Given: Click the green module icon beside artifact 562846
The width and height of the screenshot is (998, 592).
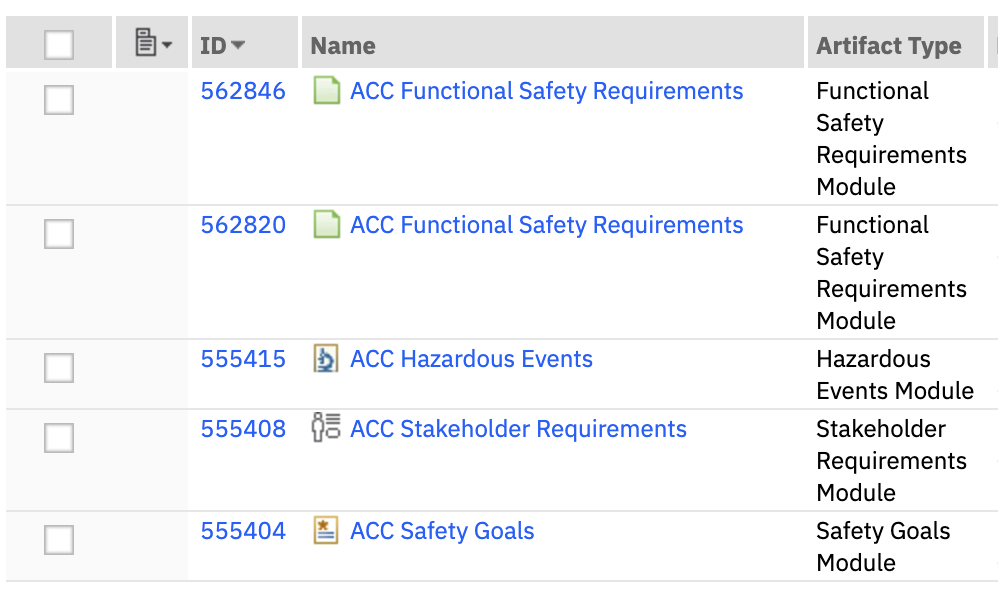Looking at the screenshot, I should [327, 91].
